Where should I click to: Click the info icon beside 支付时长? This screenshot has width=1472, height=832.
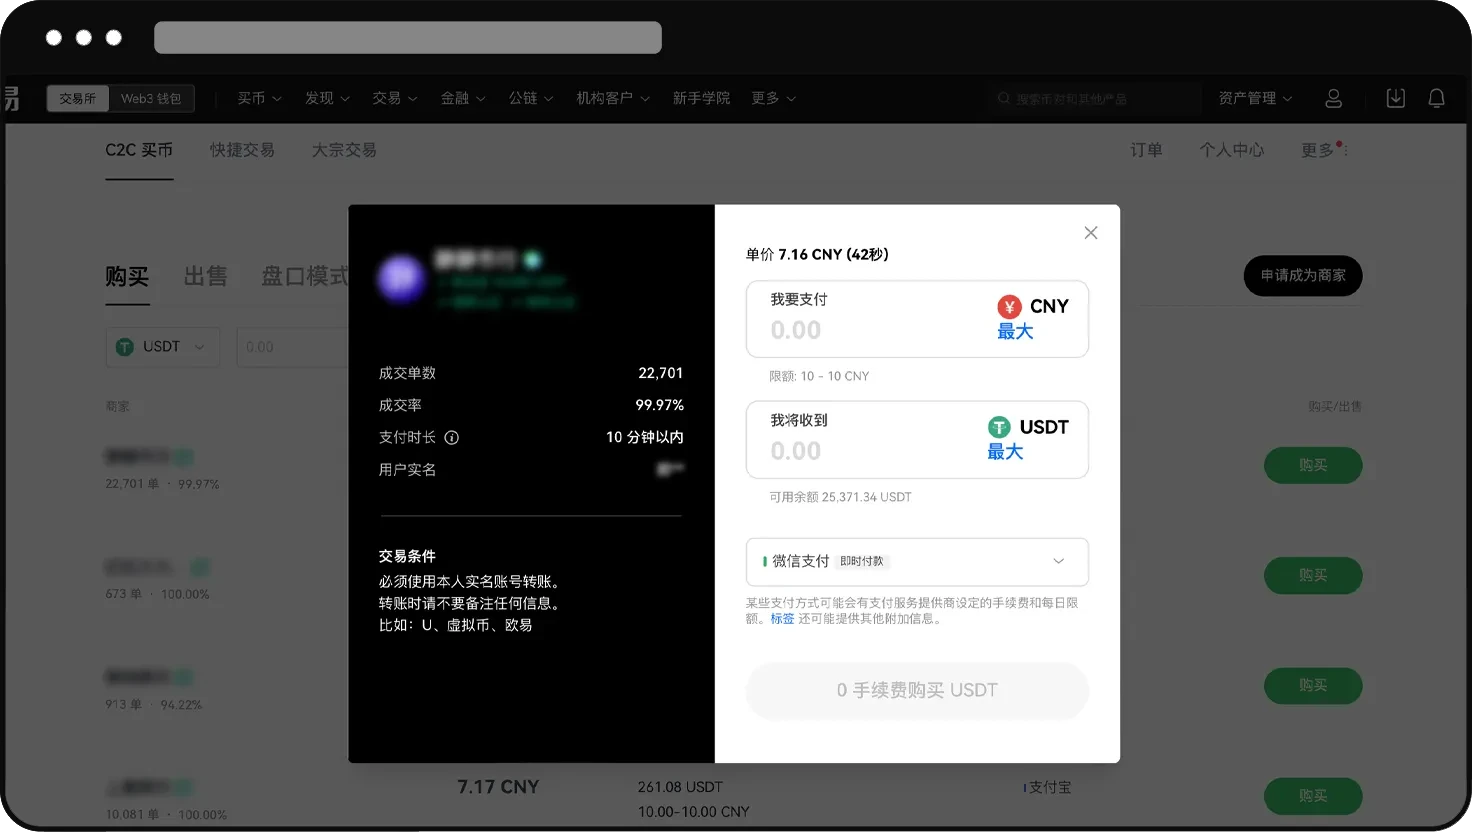tap(451, 437)
